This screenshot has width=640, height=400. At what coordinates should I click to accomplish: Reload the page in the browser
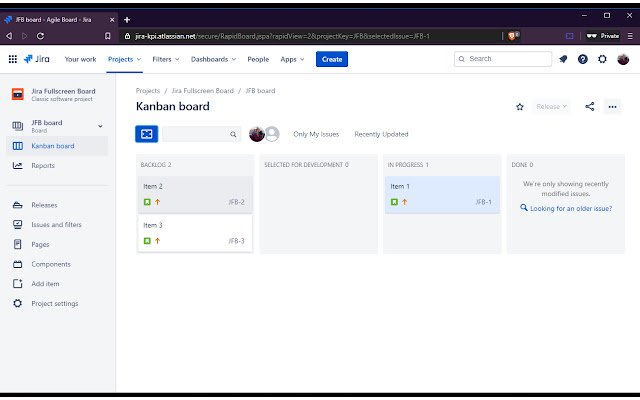[x=40, y=36]
